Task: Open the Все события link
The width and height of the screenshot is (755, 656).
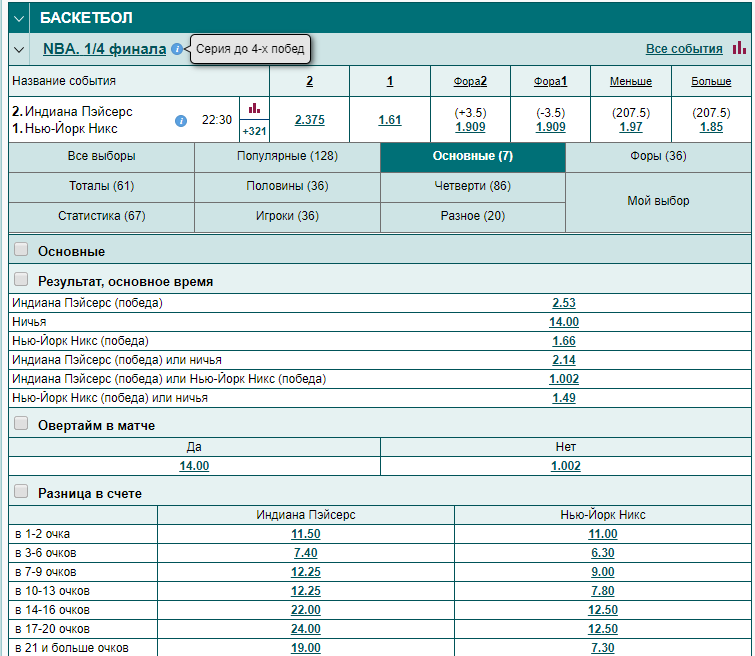Action: coord(684,49)
